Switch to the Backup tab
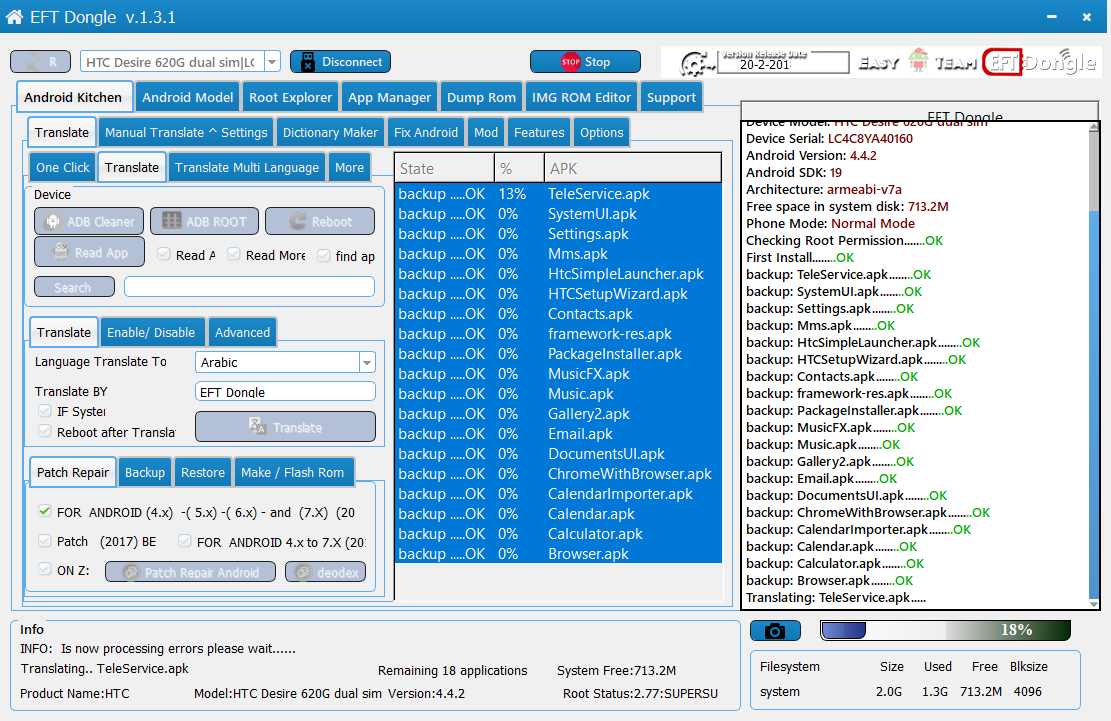This screenshot has width=1111, height=721. [x=145, y=472]
